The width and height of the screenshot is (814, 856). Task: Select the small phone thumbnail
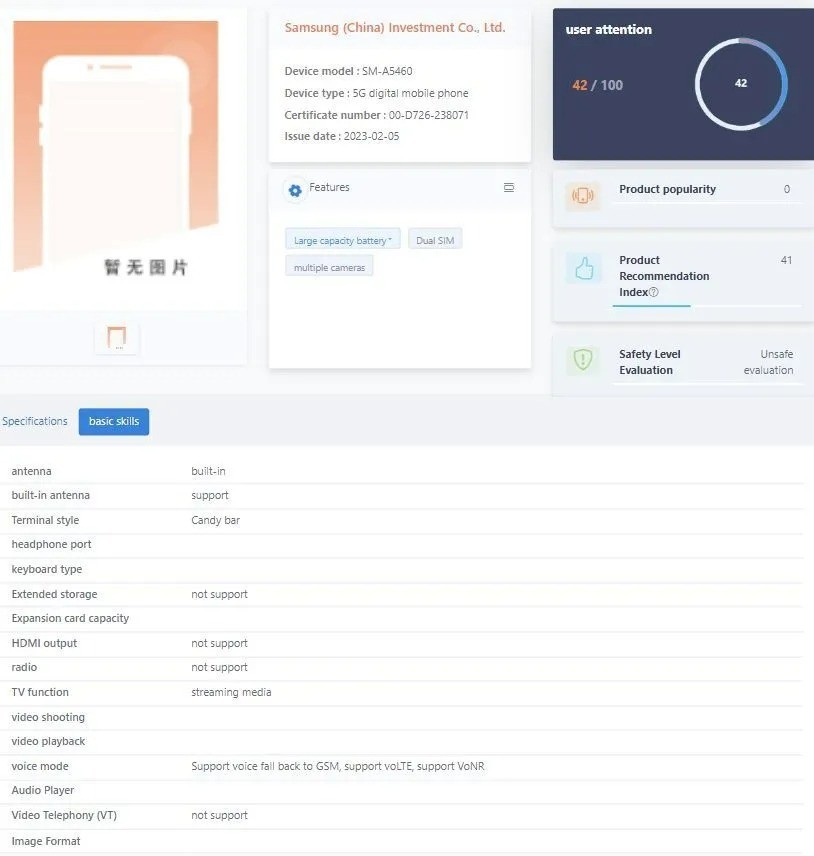pos(117,338)
